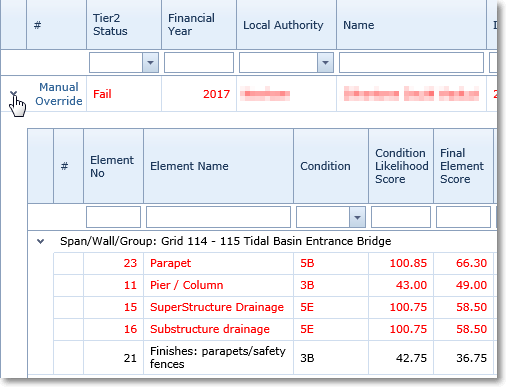Click the 49.00 final element score

[463, 285]
